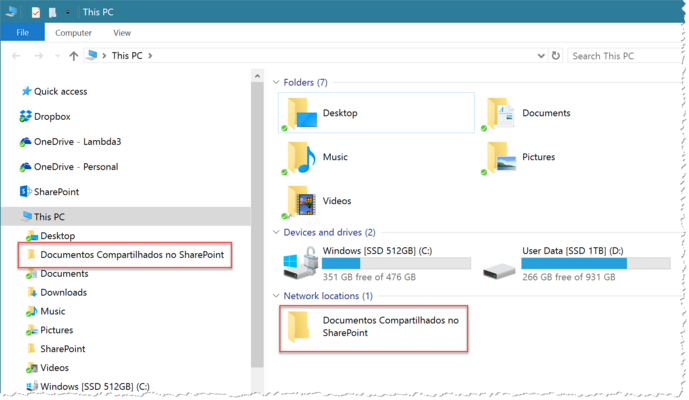Image resolution: width=689 pixels, height=400 pixels.
Task: Open the File menu
Action: pyautogui.click(x=22, y=33)
